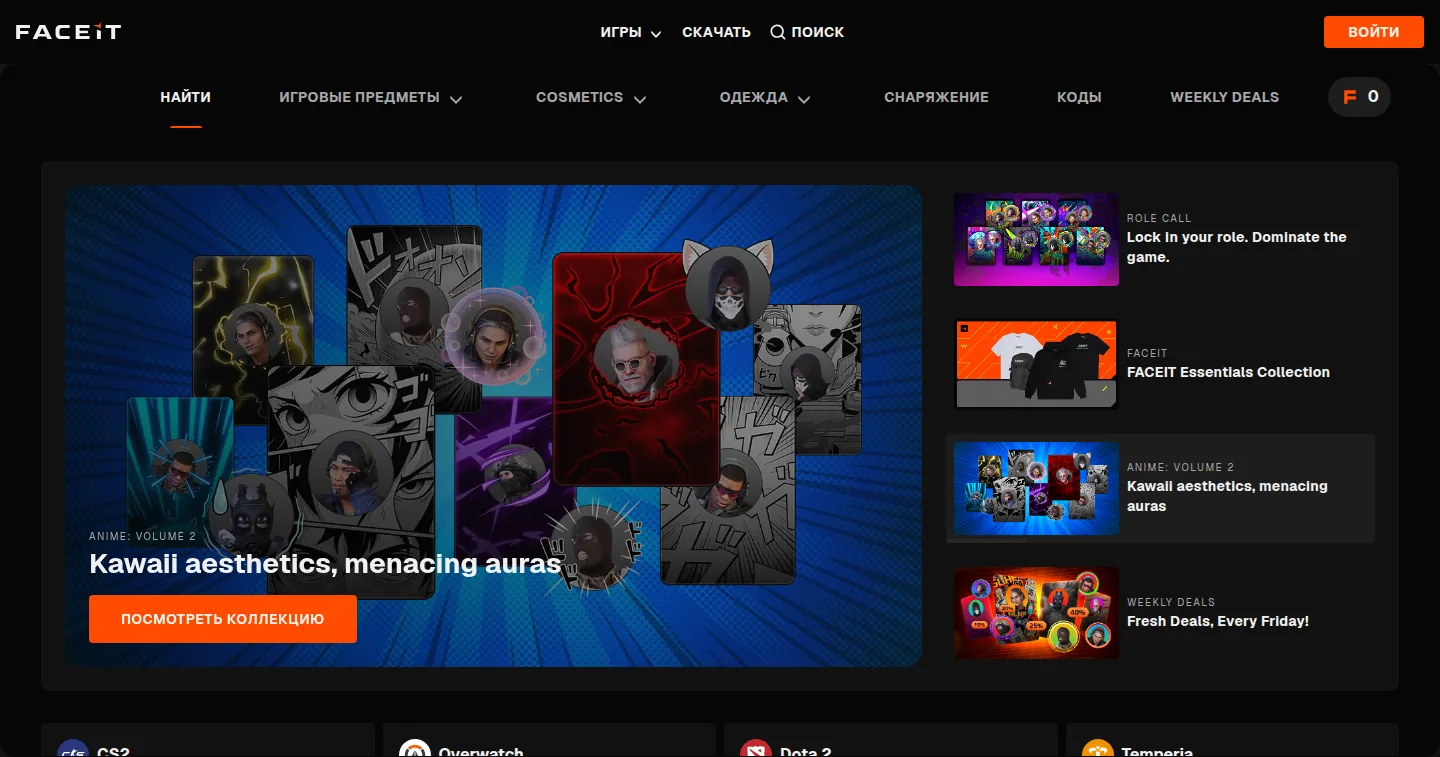Click the large Anime Volume 2 hero banner
1440x757 pixels.
[x=493, y=426]
